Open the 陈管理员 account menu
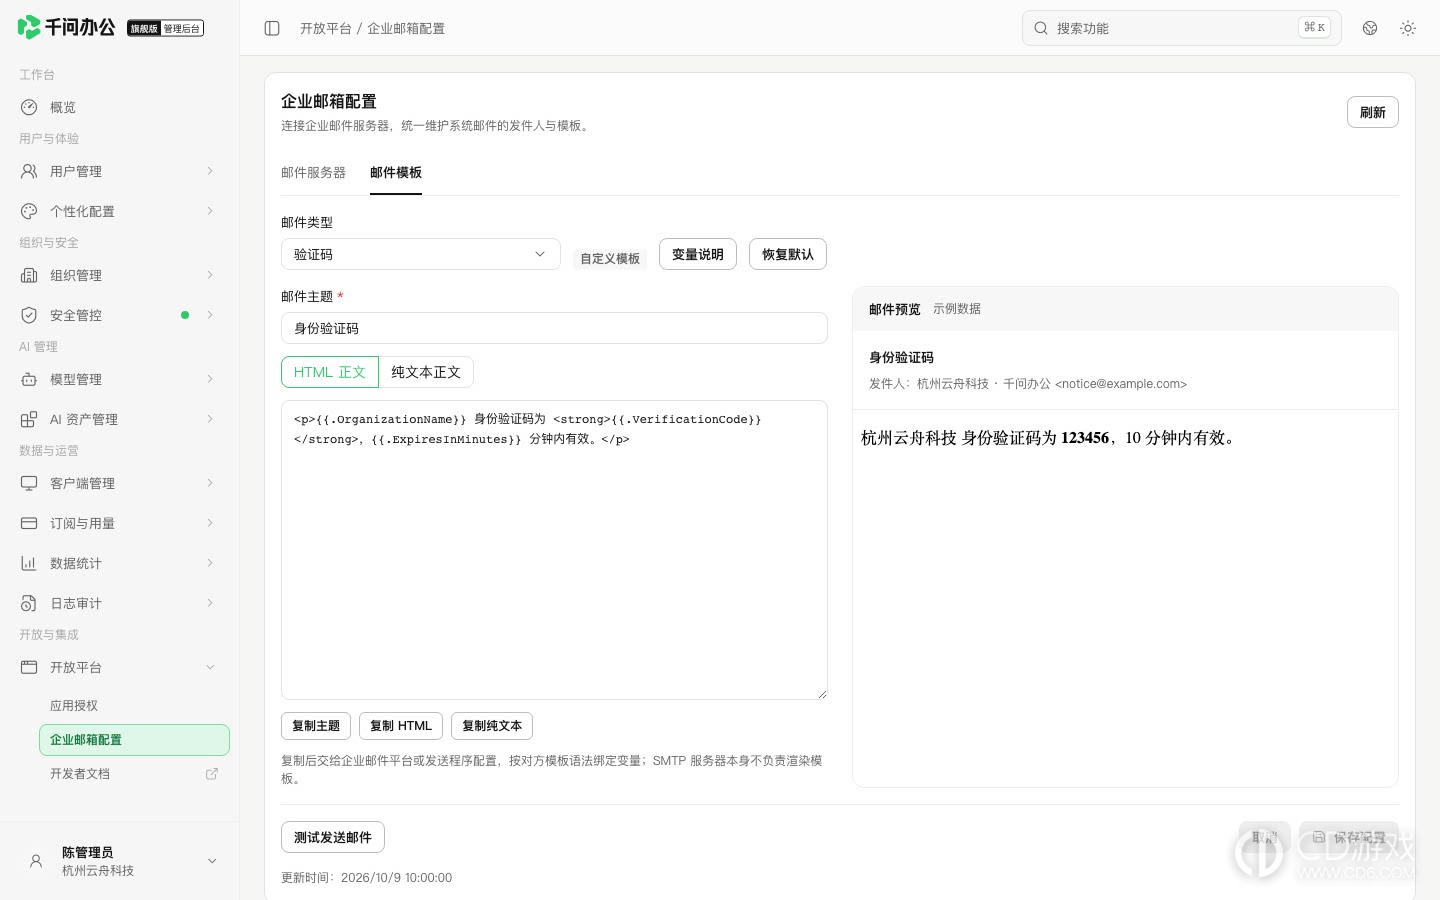Image resolution: width=1440 pixels, height=900 pixels. click(120, 861)
